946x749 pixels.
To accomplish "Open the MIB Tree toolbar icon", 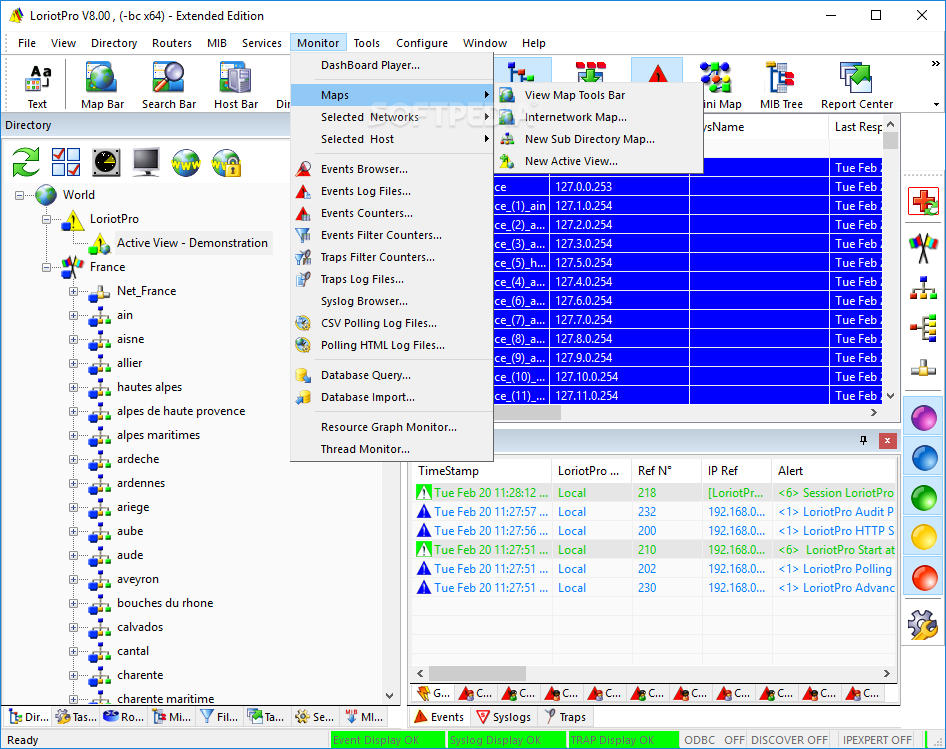I will (x=781, y=86).
